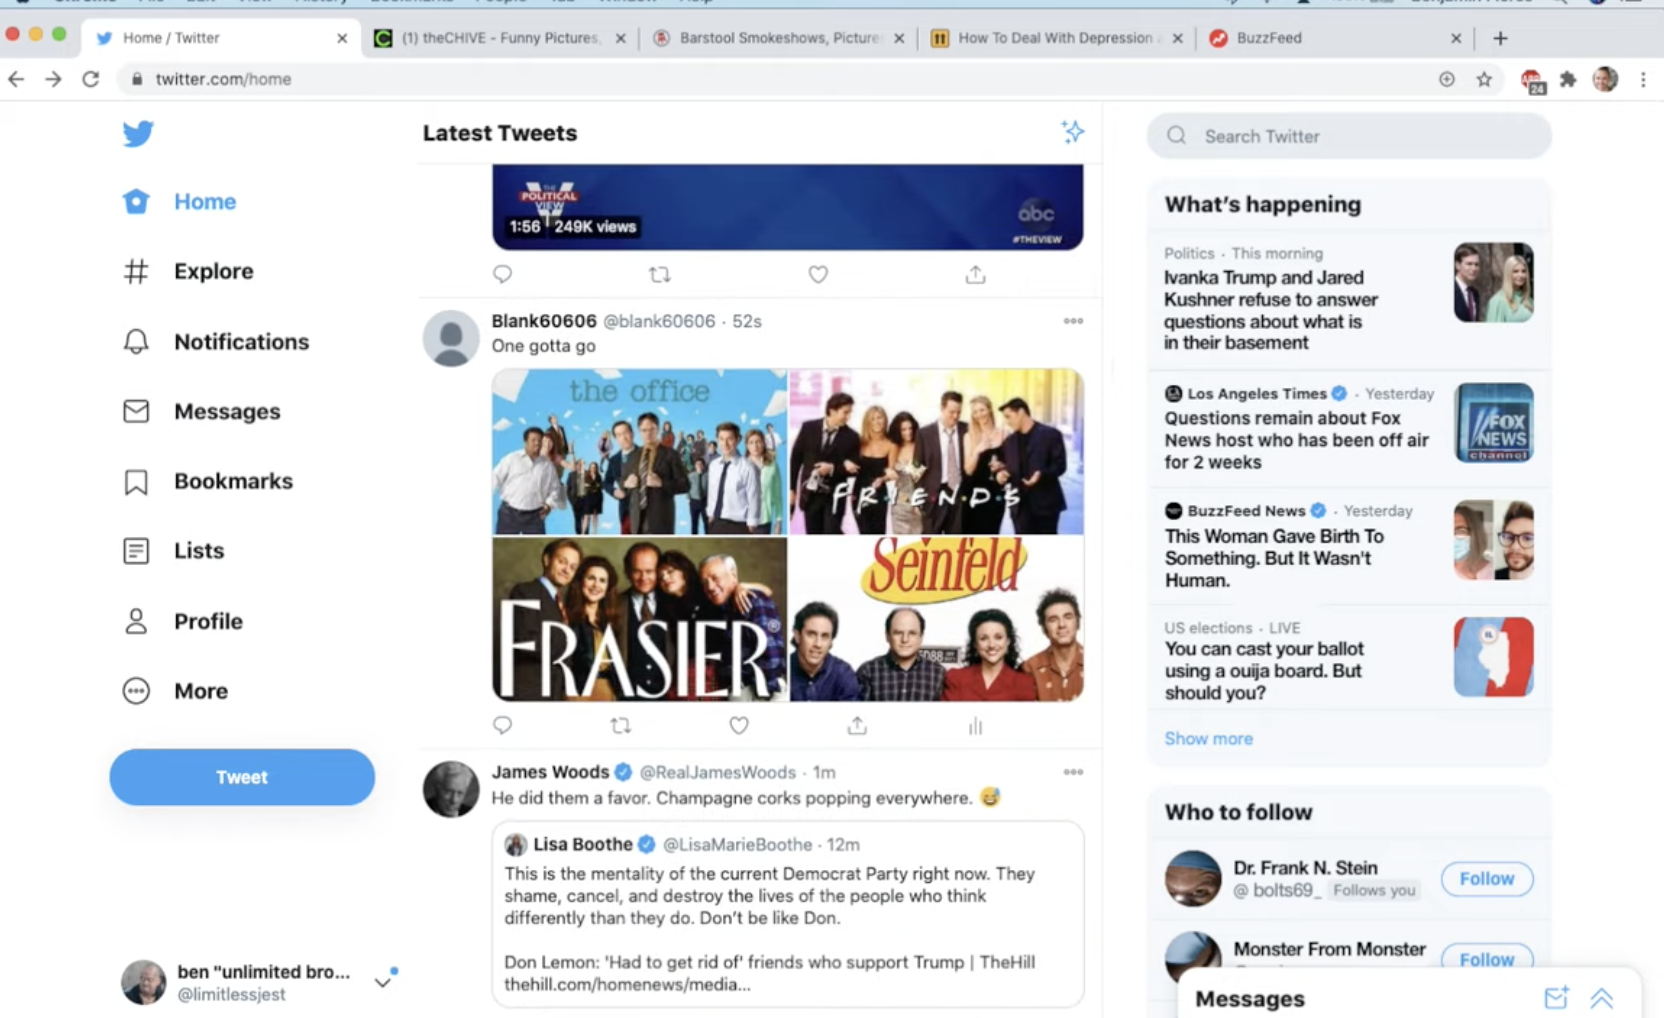Open more options for James Woods tweet
Screen dimensions: 1664x1018
1073,772
